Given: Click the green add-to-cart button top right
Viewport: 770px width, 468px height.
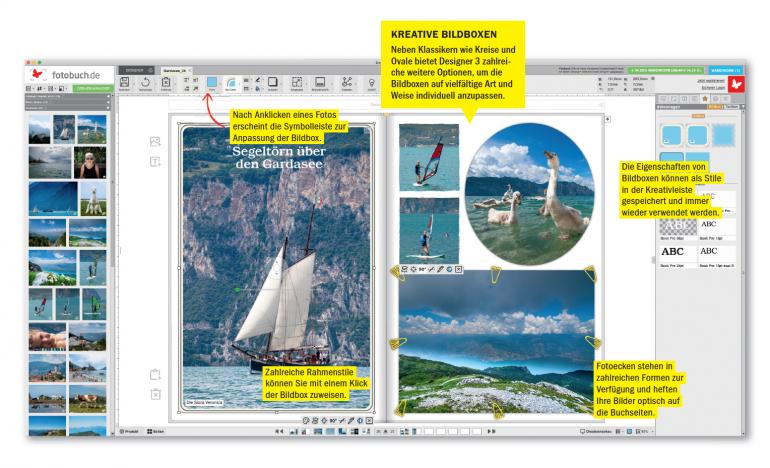Looking at the screenshot, I should [x=666, y=70].
